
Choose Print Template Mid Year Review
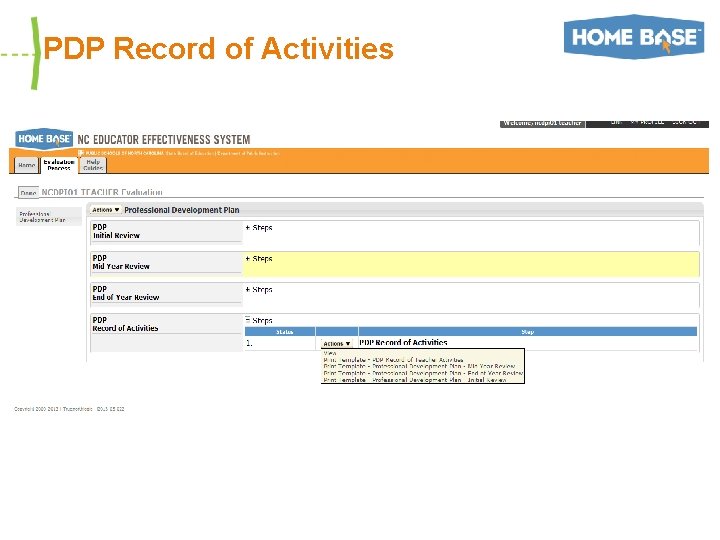pyautogui.click(x=419, y=366)
